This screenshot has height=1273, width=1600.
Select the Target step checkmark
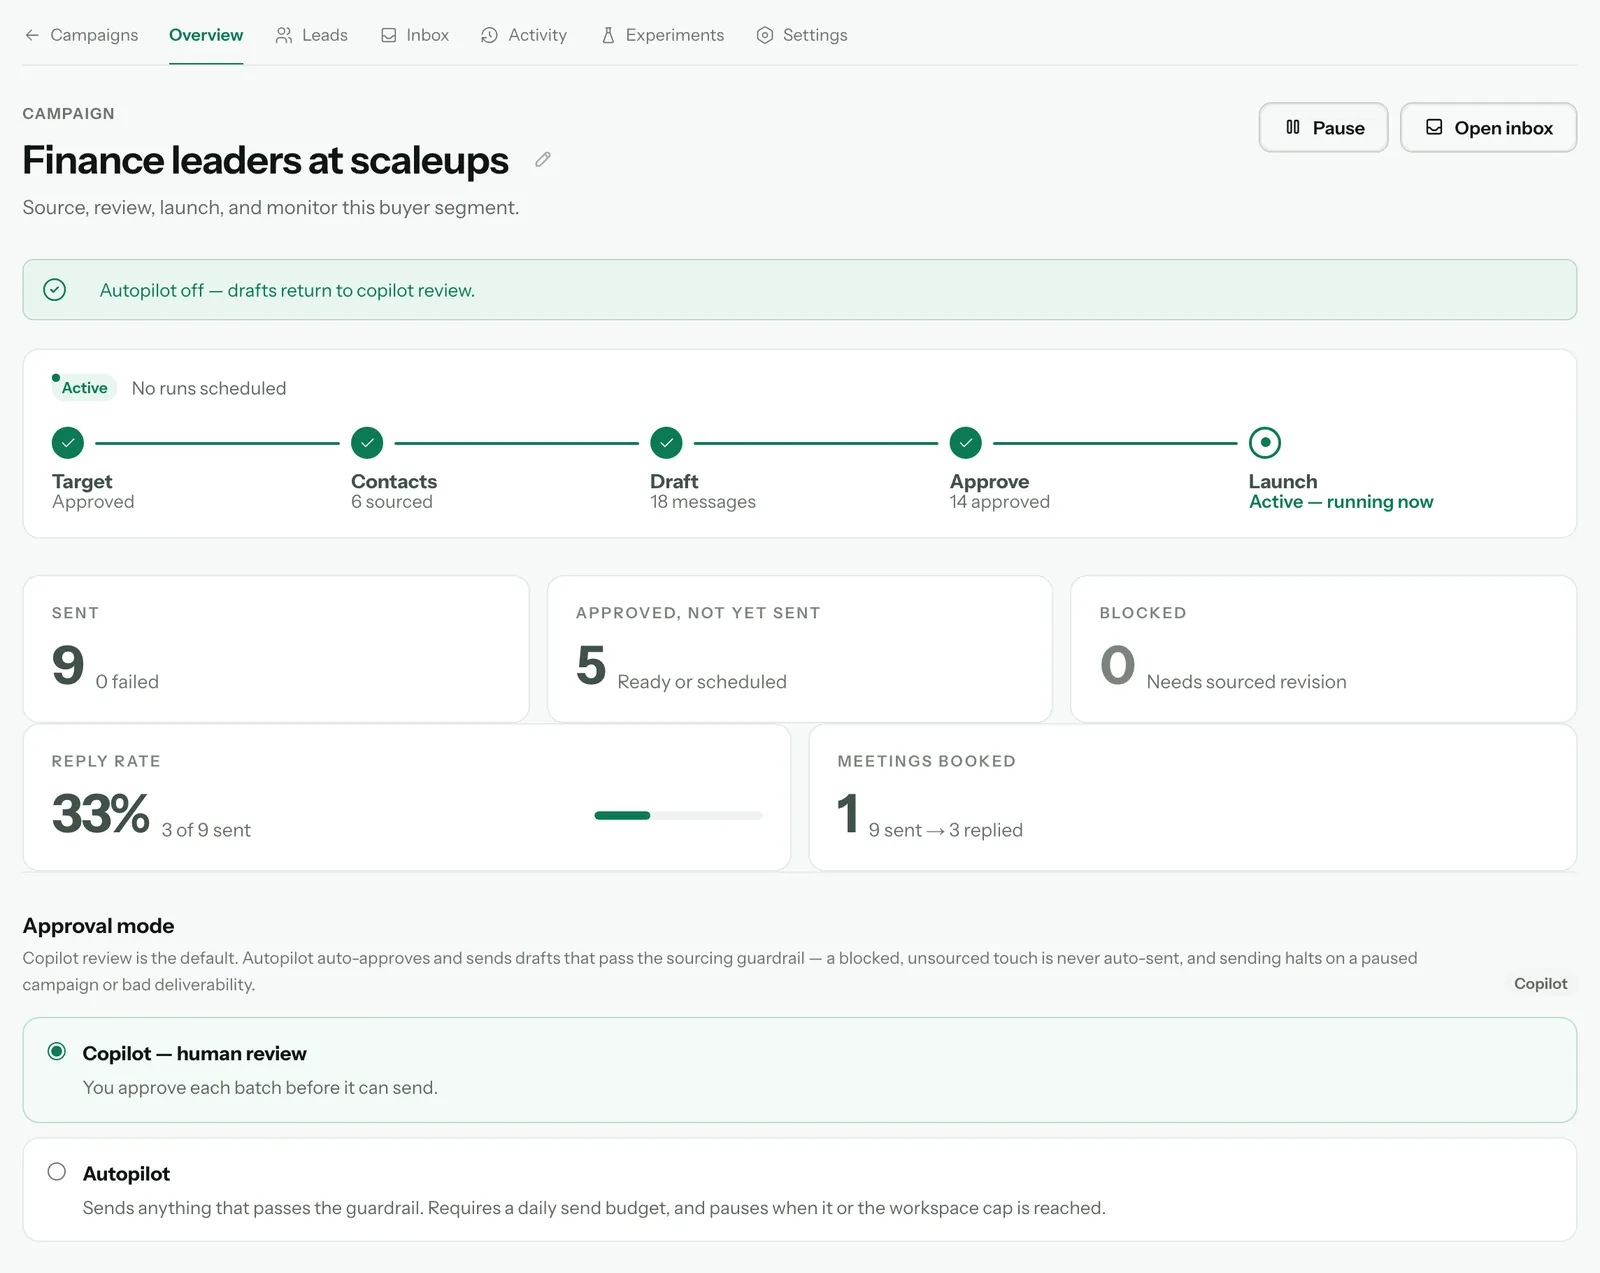pos(68,442)
